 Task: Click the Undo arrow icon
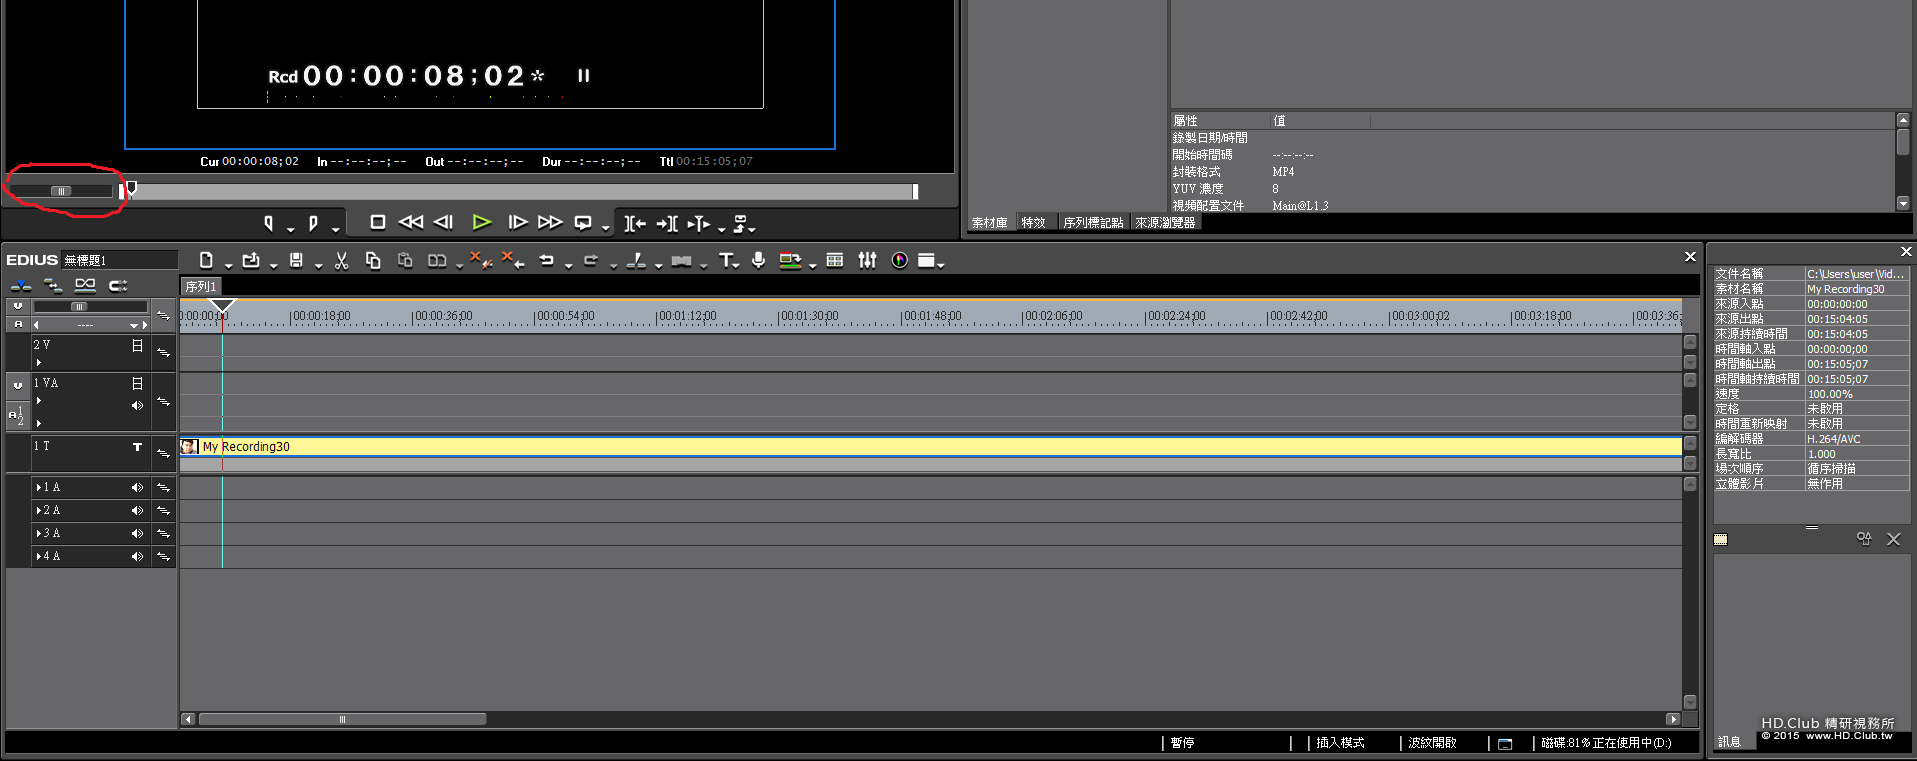point(546,260)
